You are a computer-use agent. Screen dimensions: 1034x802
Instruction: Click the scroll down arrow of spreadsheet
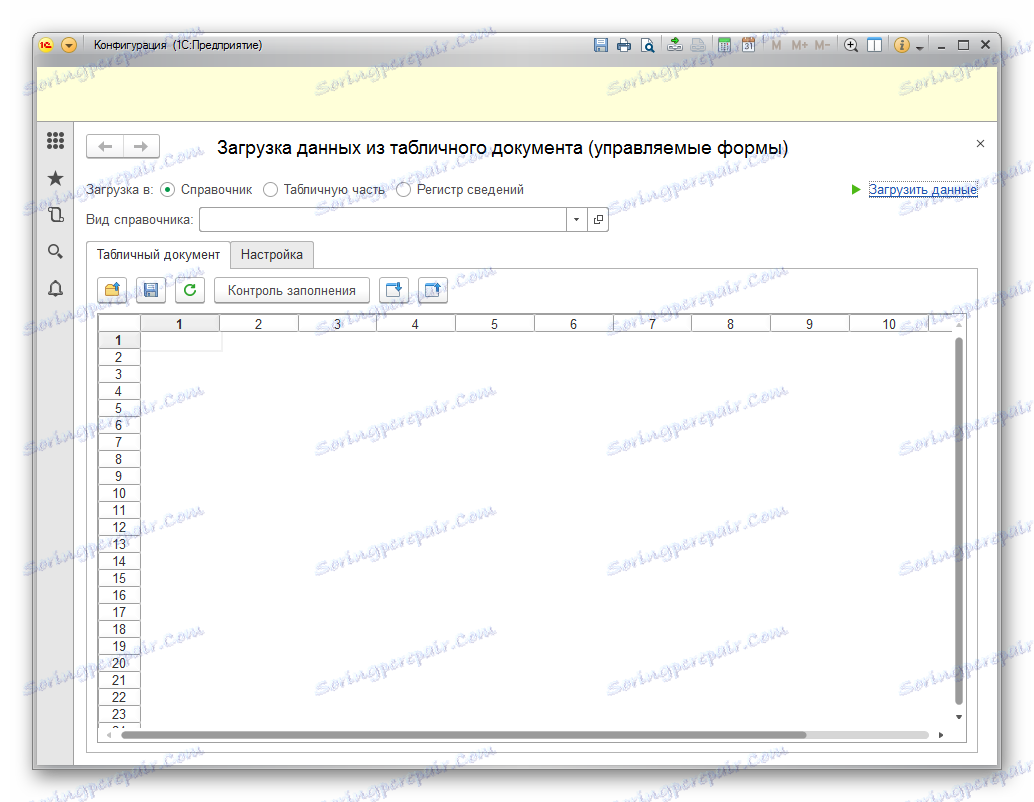pos(959,717)
